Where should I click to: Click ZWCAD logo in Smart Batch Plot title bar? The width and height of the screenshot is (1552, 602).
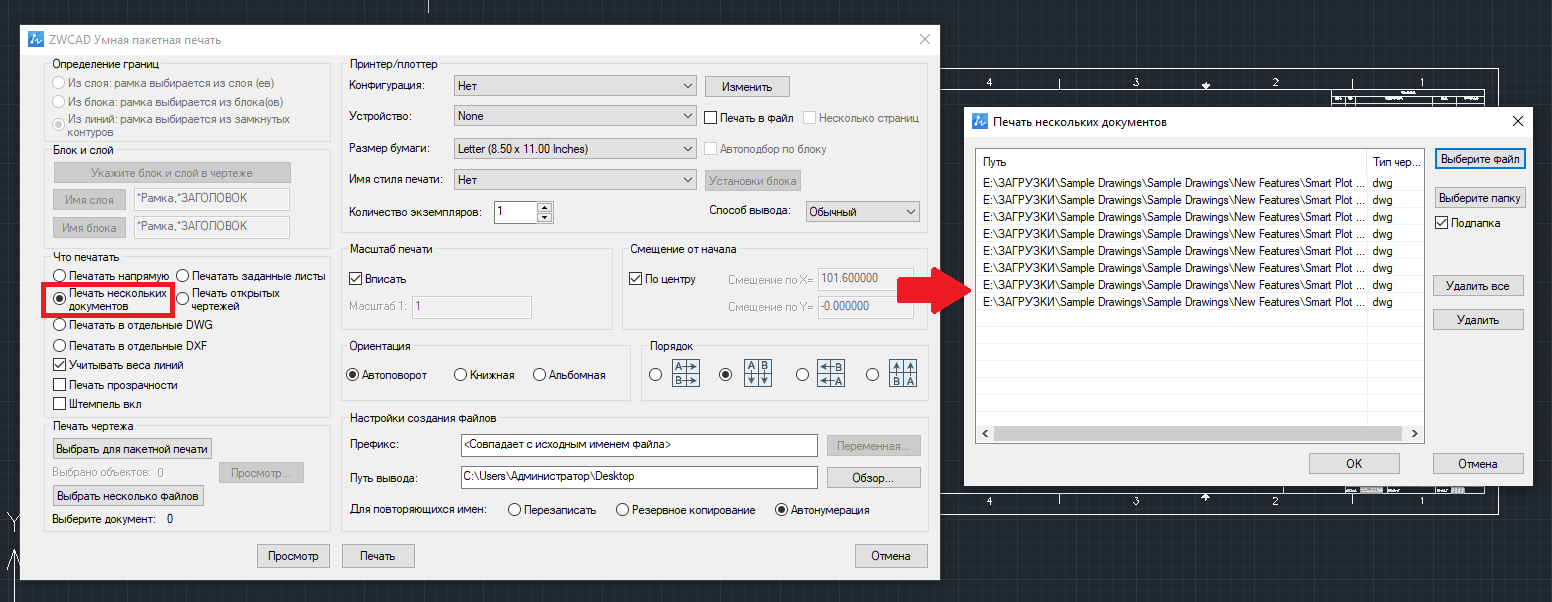tap(36, 39)
